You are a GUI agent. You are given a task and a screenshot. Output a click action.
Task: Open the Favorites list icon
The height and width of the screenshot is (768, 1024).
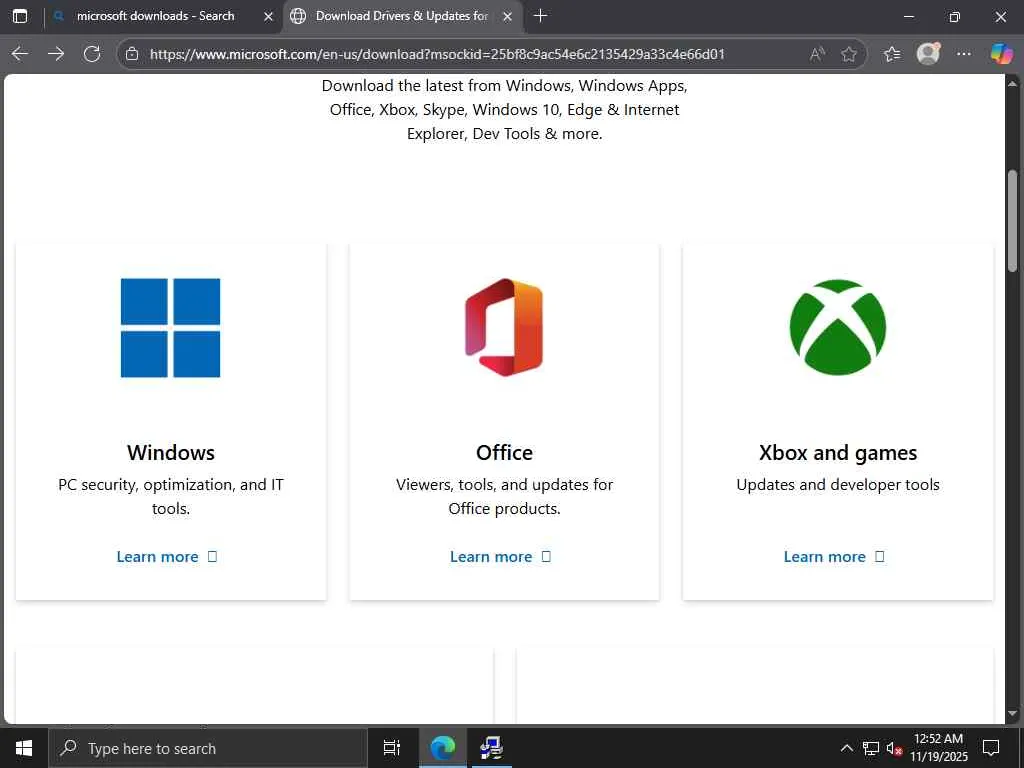point(892,54)
